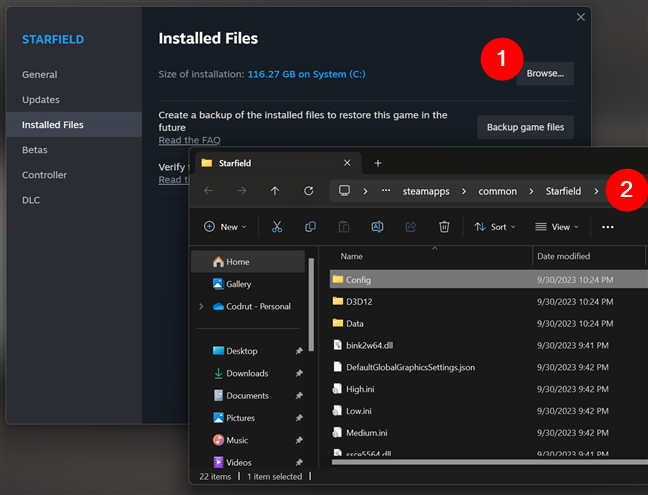The image size is (648, 495).
Task: Click the Copy icon in Explorer toolbar
Action: click(310, 227)
